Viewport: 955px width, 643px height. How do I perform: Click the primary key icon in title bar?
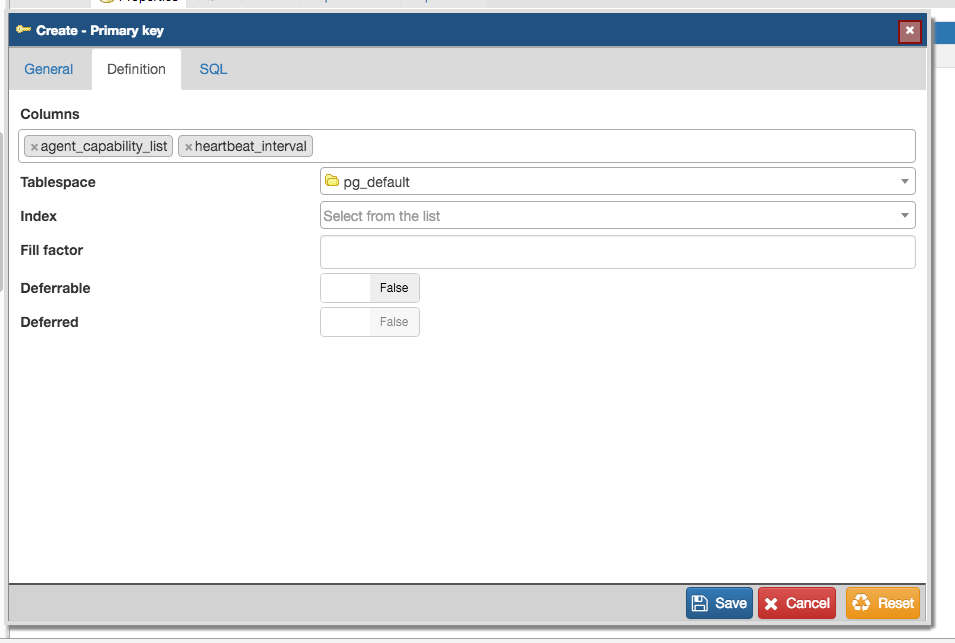coord(24,30)
